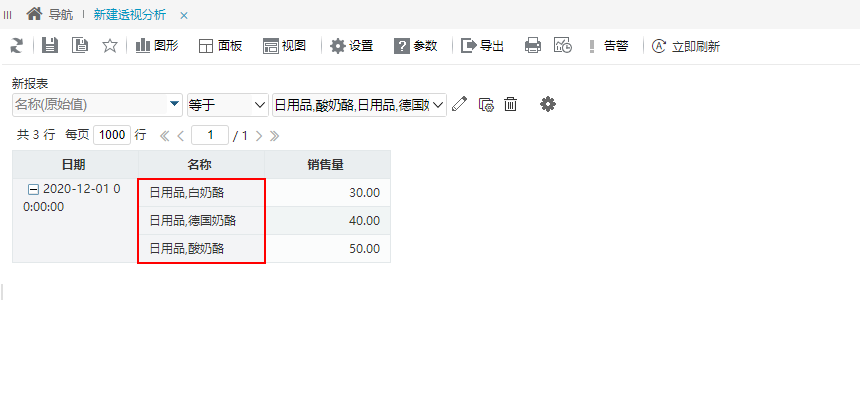Image resolution: width=860 pixels, height=405 pixels.
Task: Close the 新建透视分析 tab
Action: (184, 15)
